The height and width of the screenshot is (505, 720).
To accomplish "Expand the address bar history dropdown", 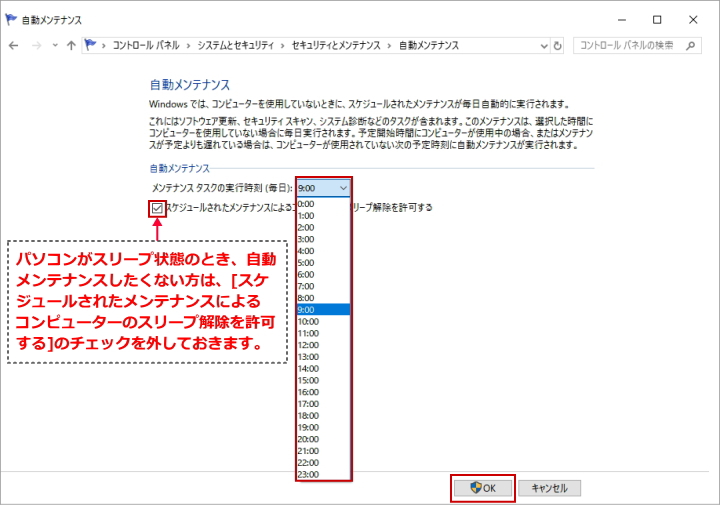I will [x=542, y=45].
